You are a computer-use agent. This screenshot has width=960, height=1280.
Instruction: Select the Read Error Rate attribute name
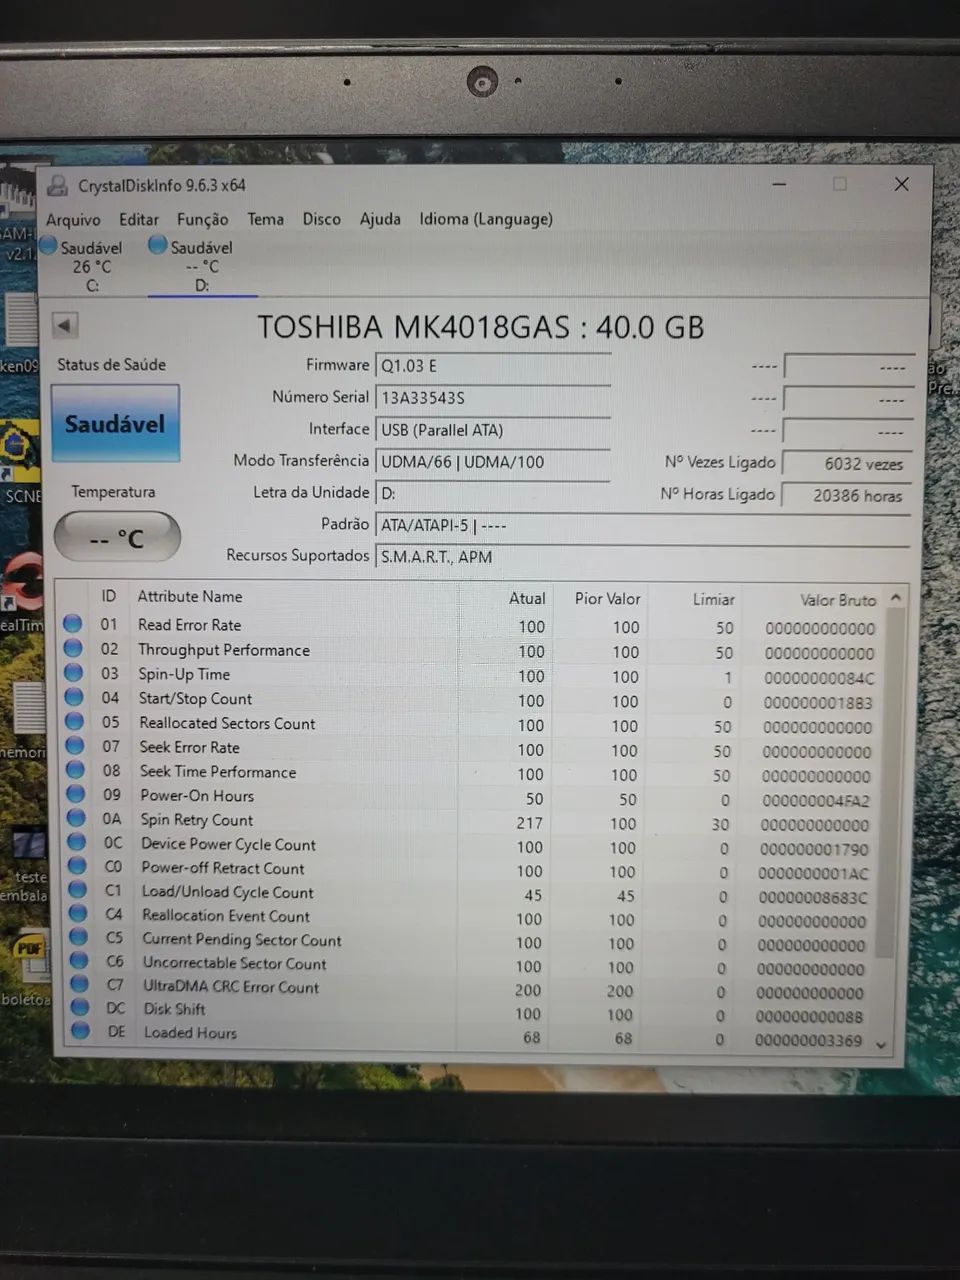pos(189,625)
